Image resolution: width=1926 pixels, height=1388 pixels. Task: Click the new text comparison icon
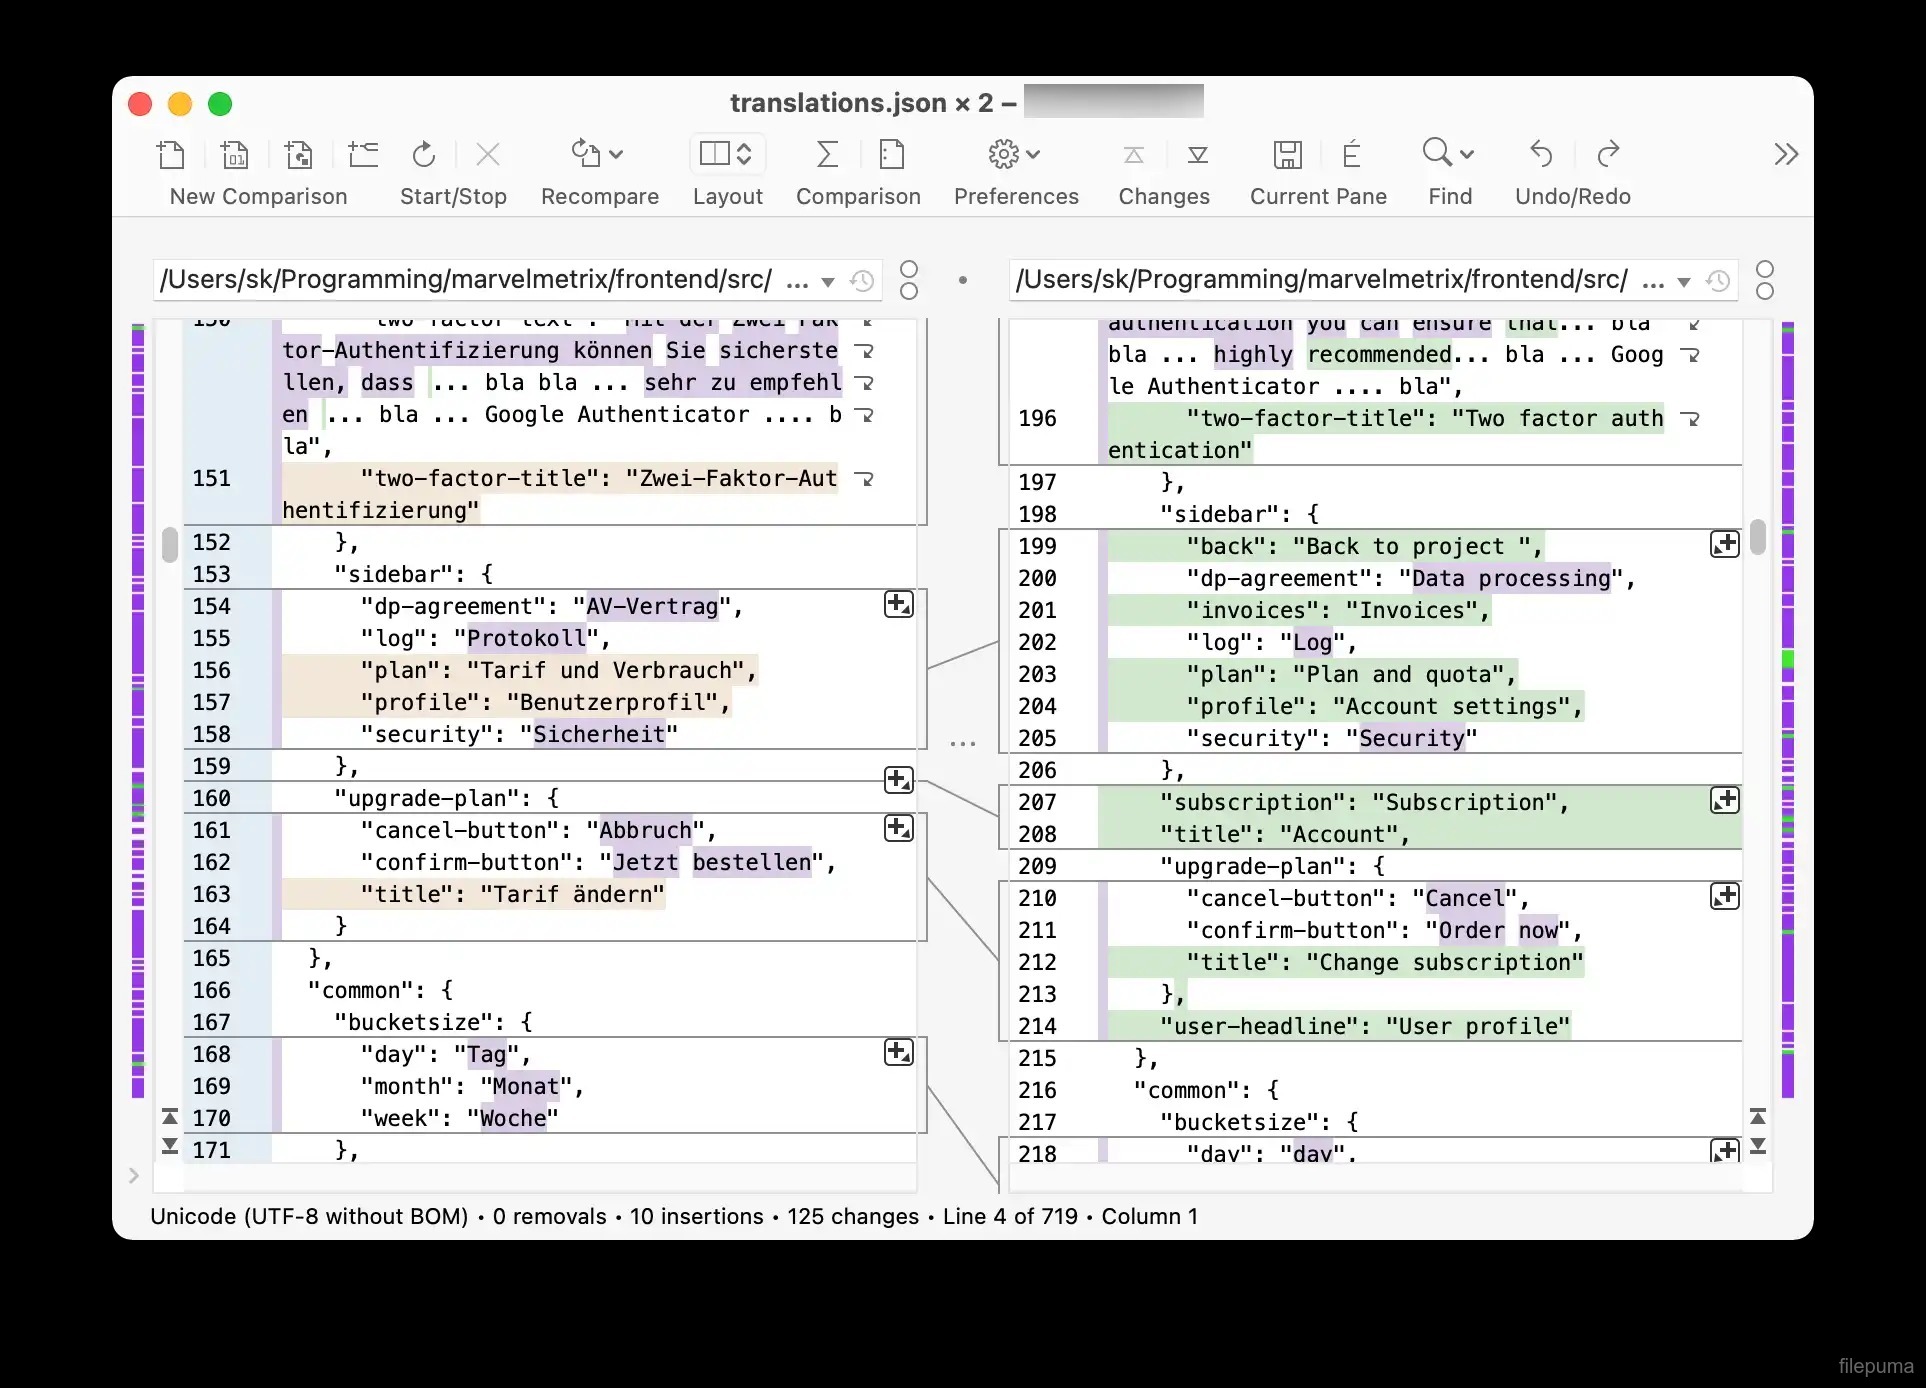pos(171,154)
